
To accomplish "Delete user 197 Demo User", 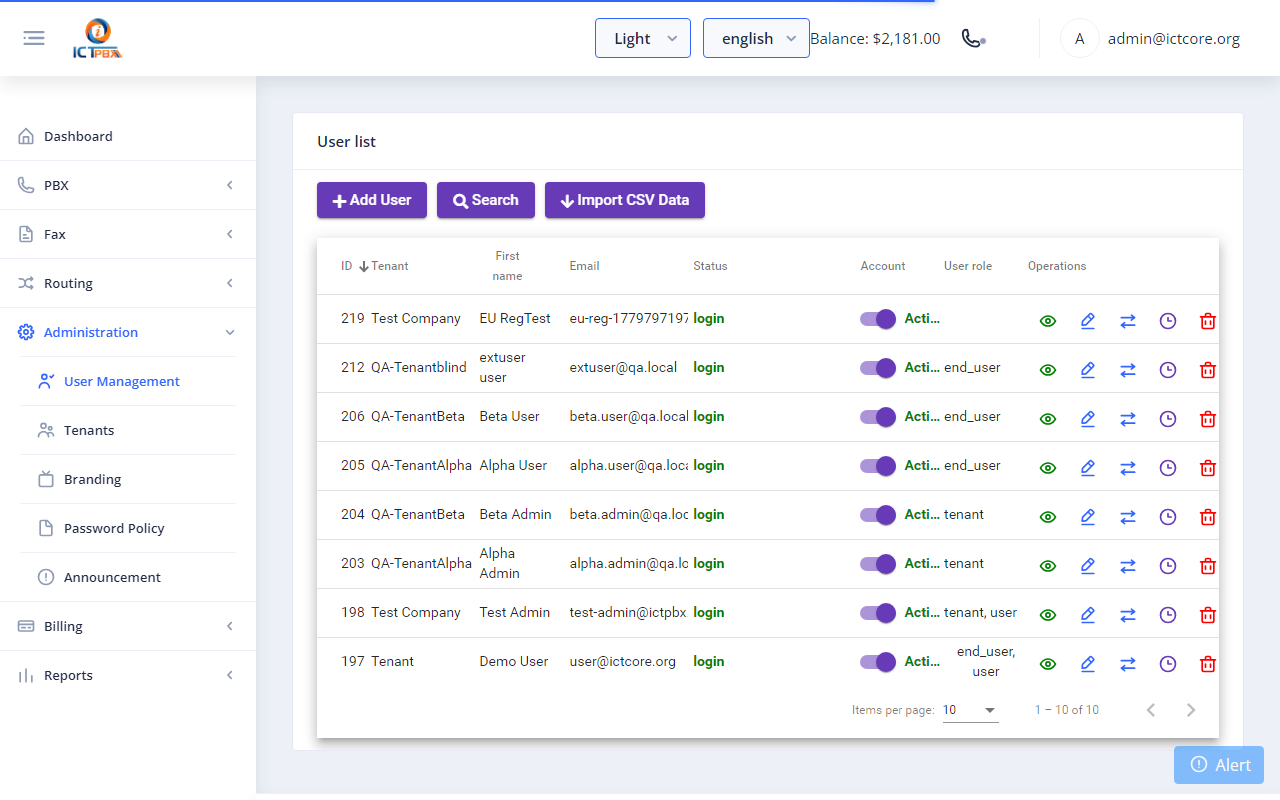I will point(1208,664).
